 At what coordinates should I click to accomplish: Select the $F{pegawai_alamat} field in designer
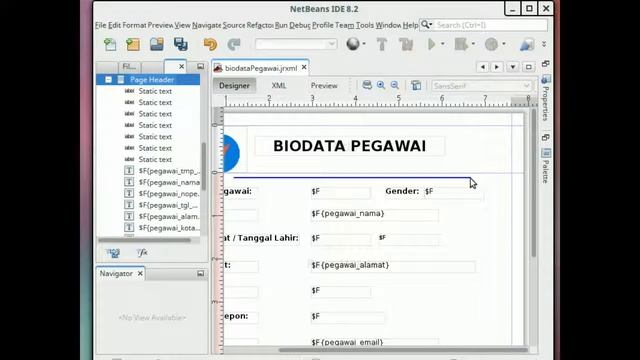pyautogui.click(x=393, y=266)
